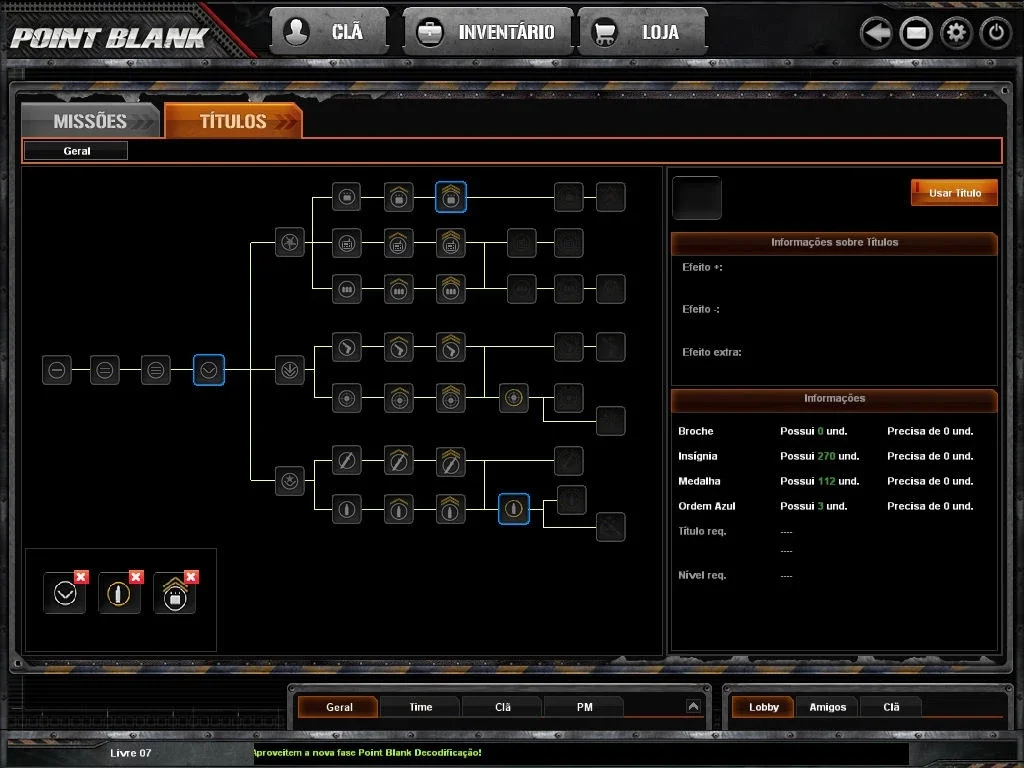Select the burst star branch node
This screenshot has height=768, width=1024.
pyautogui.click(x=289, y=242)
